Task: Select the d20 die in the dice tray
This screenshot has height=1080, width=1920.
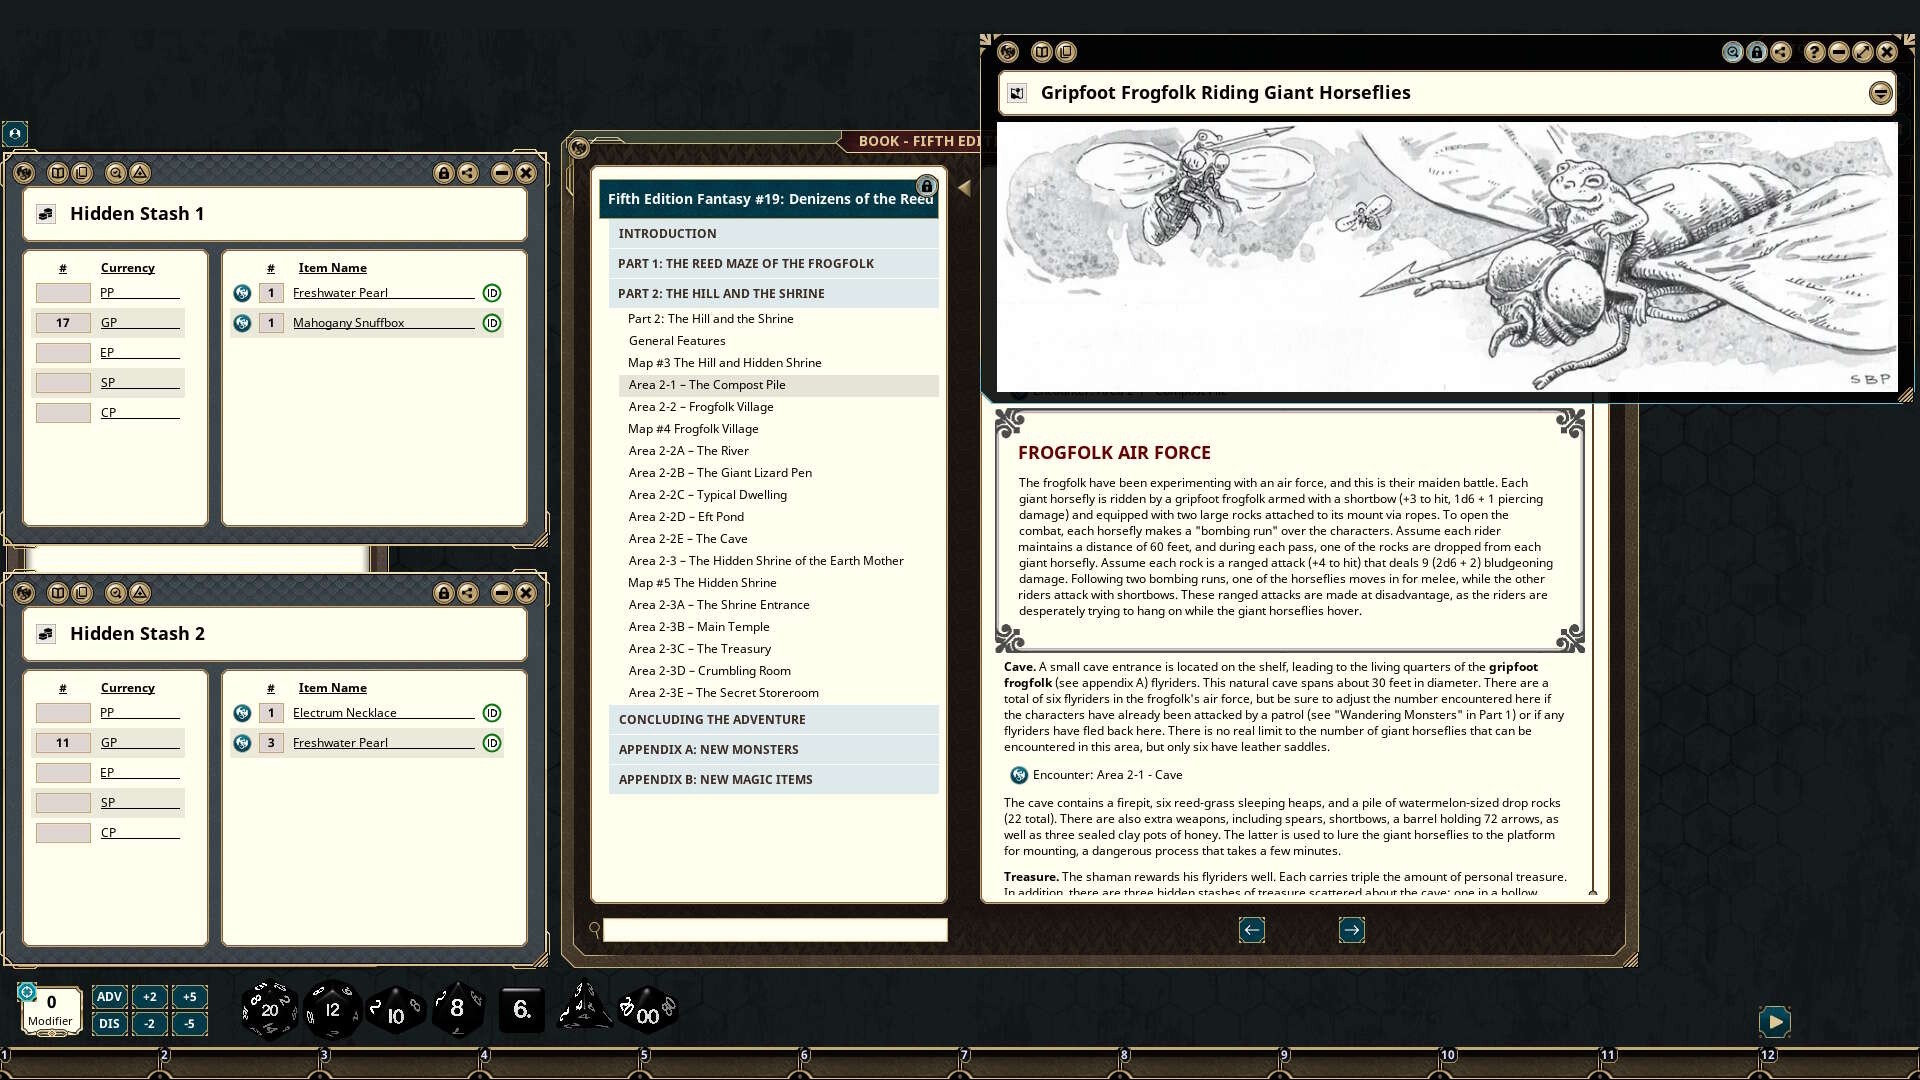Action: 268,1010
